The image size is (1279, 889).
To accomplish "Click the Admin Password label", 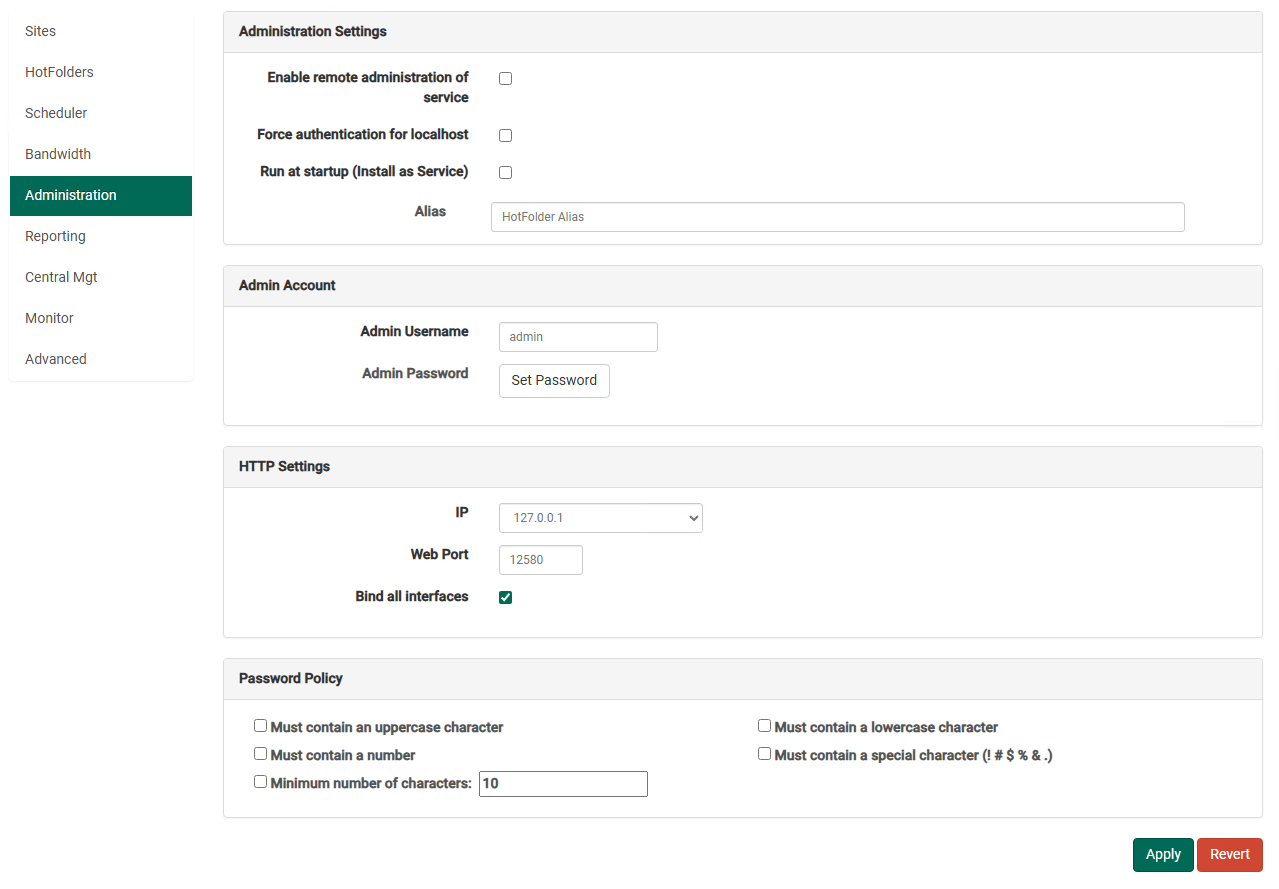I will pos(415,373).
